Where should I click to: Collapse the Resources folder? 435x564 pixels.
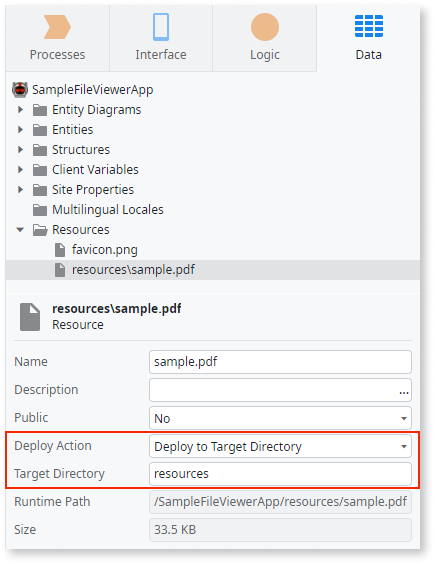[x=20, y=229]
